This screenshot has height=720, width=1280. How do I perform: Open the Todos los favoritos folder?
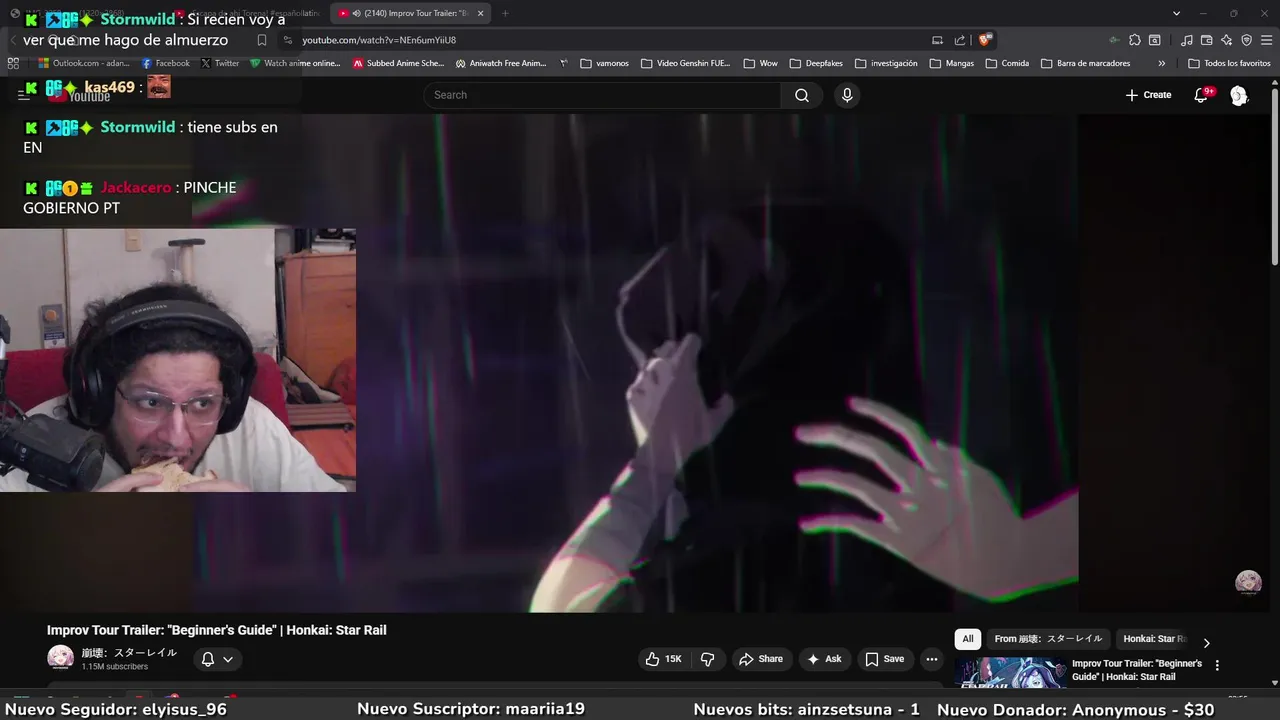click(x=1229, y=63)
